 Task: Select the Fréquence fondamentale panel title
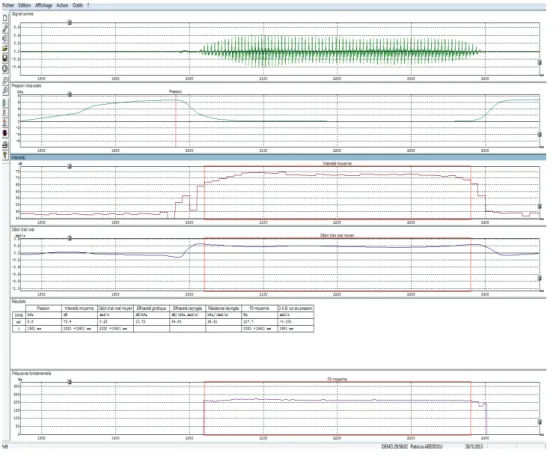32,373
